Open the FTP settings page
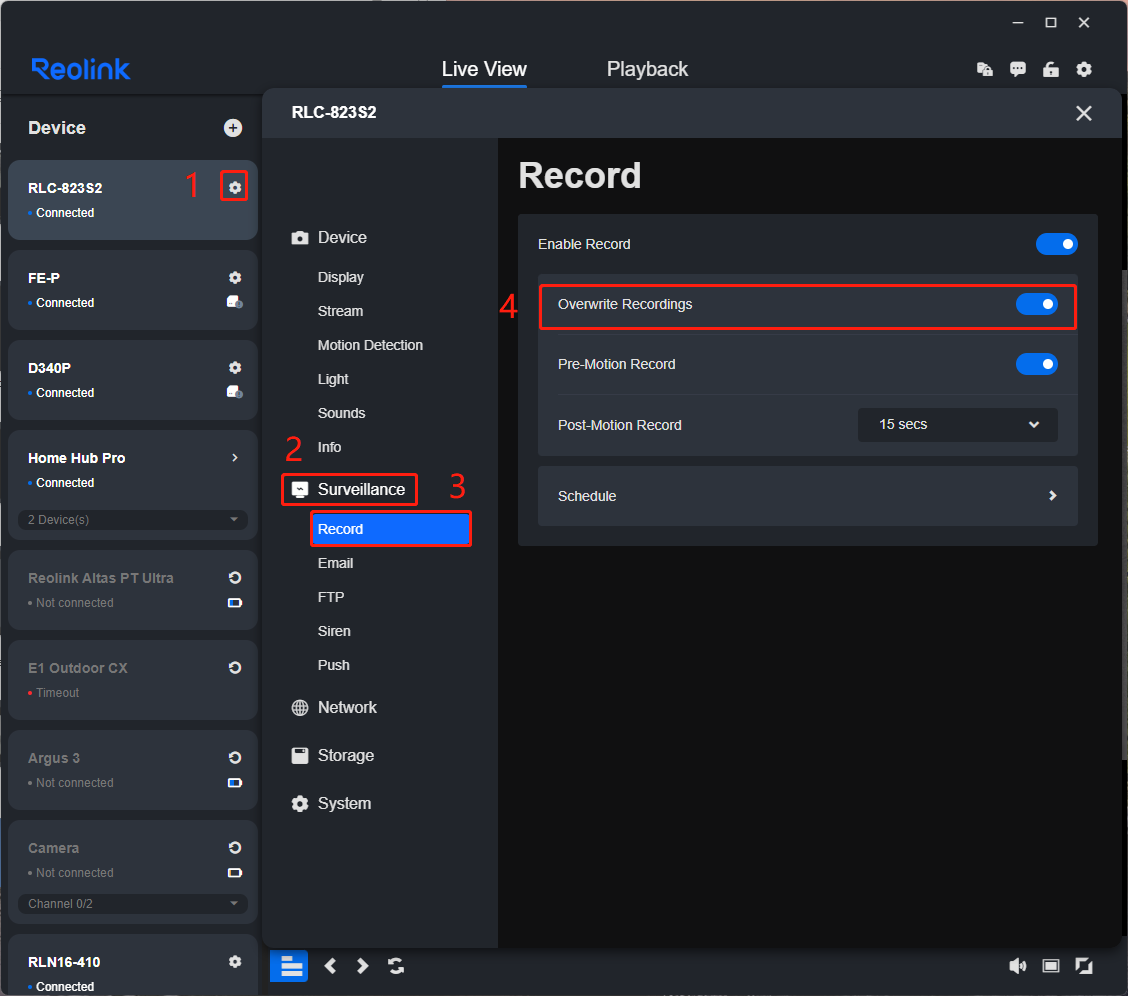 click(x=331, y=597)
